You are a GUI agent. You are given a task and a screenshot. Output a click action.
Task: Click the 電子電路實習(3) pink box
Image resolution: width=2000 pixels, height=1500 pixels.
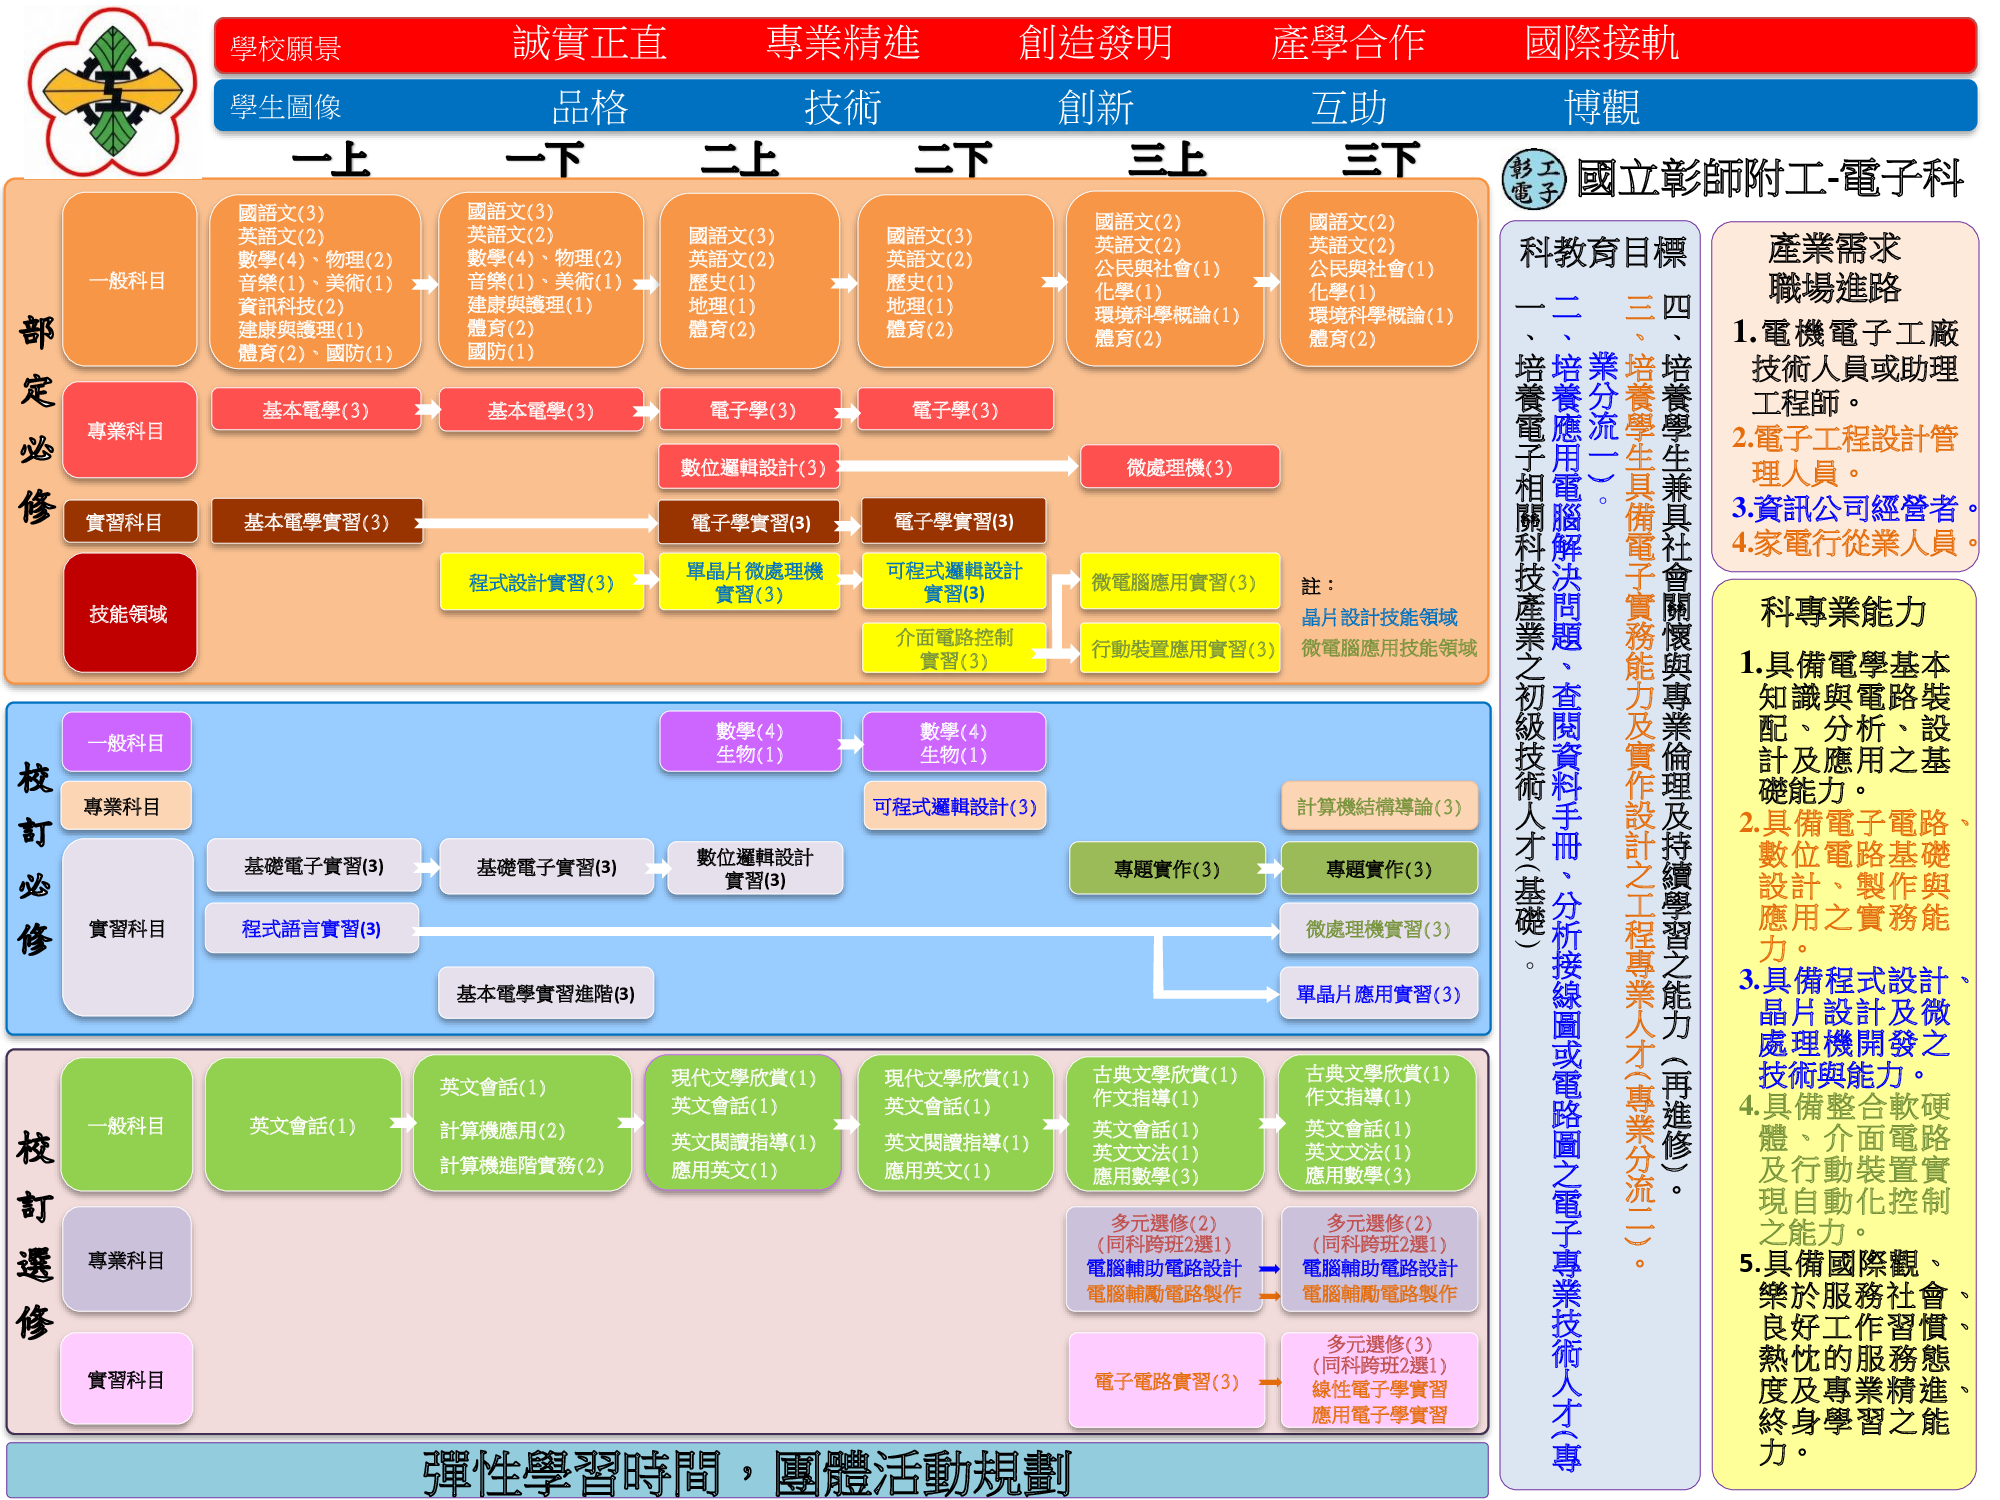(x=1166, y=1381)
